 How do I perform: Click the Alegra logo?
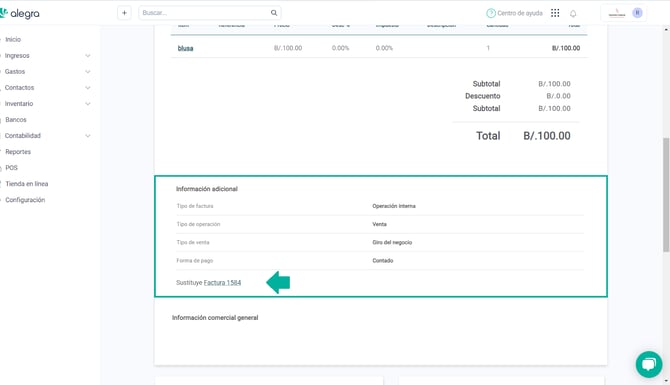tap(20, 14)
